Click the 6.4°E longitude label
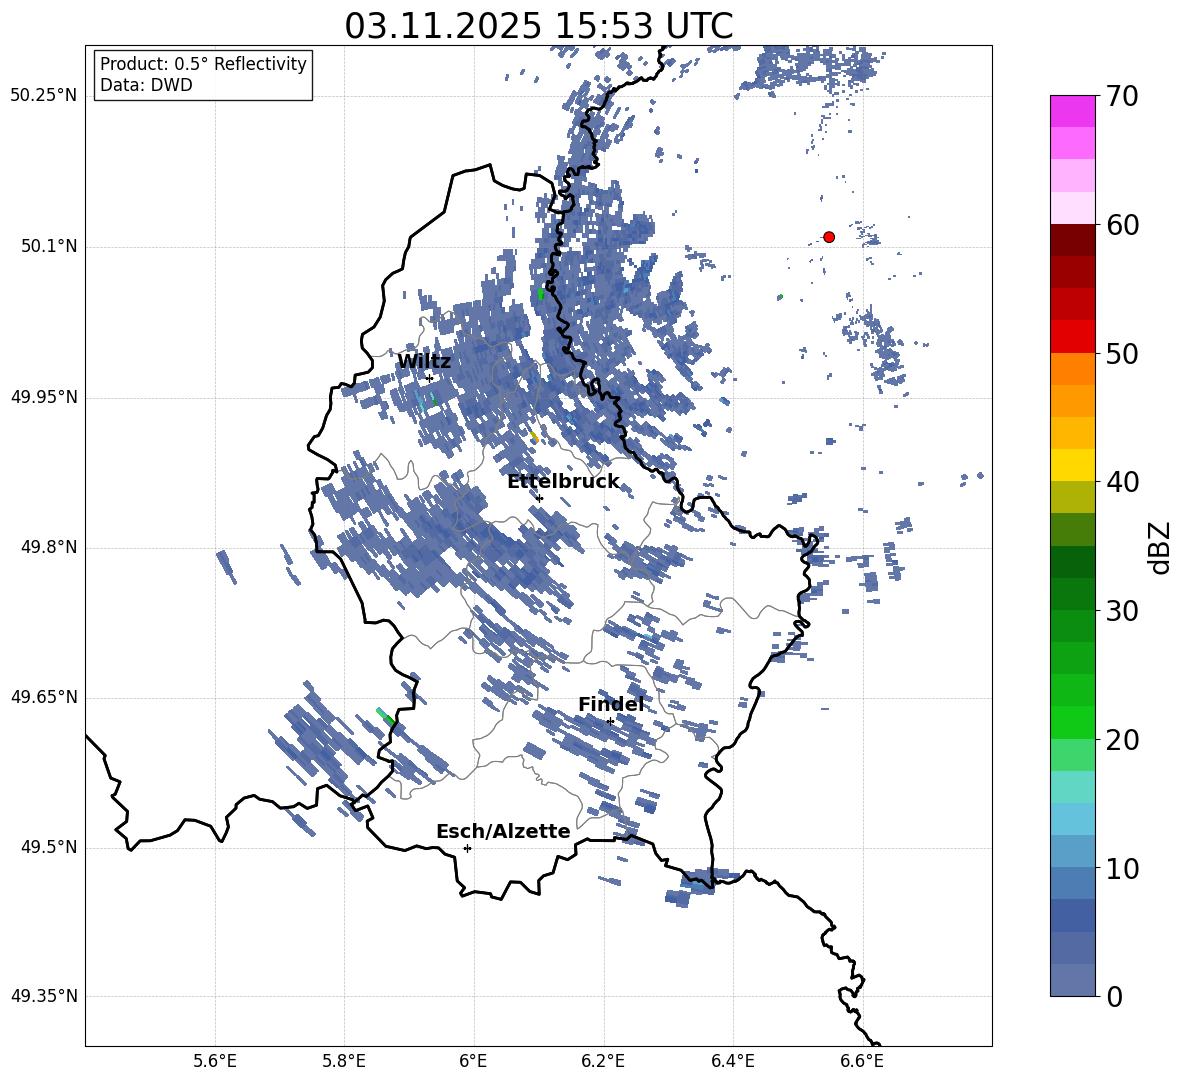This screenshot has width=1184, height=1081. tap(732, 1061)
